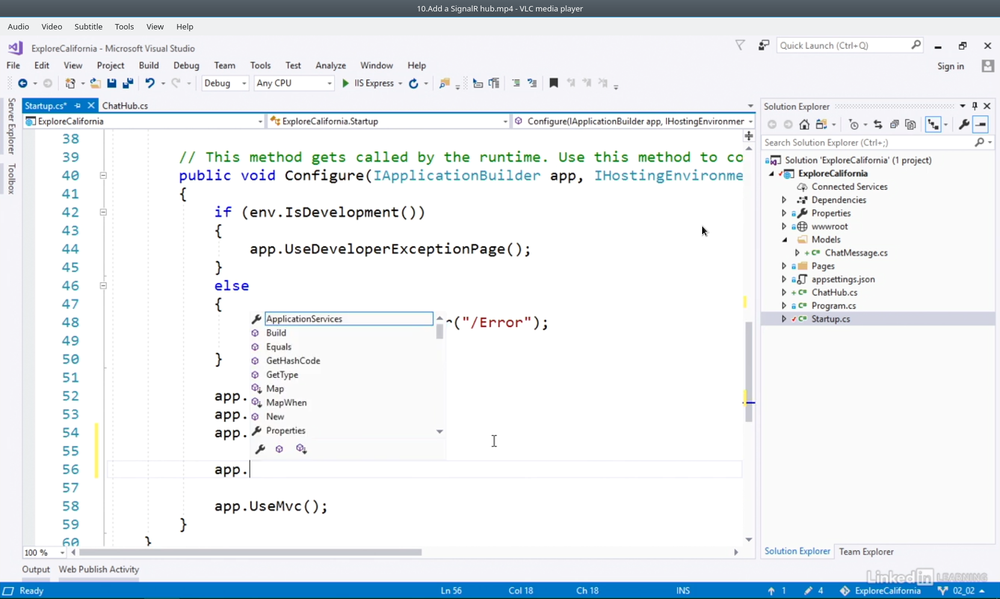Run the project with IIS Express button

368,83
